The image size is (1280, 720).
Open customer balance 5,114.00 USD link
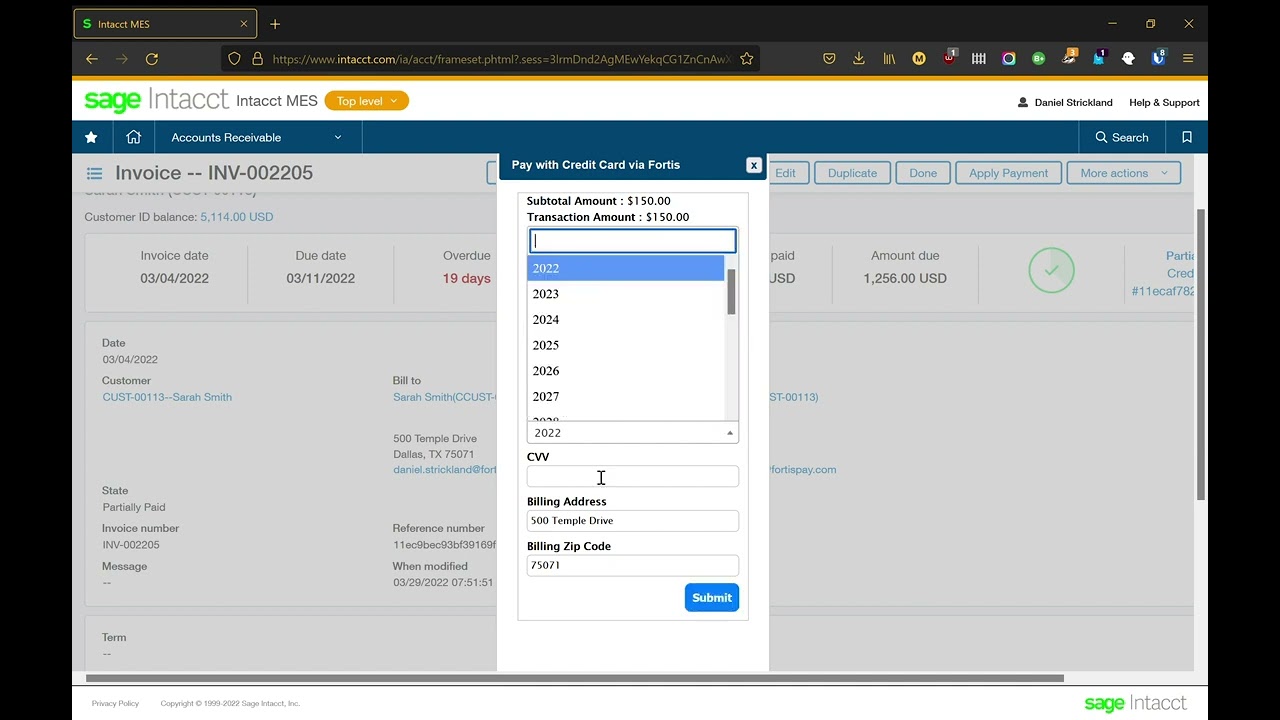click(237, 217)
